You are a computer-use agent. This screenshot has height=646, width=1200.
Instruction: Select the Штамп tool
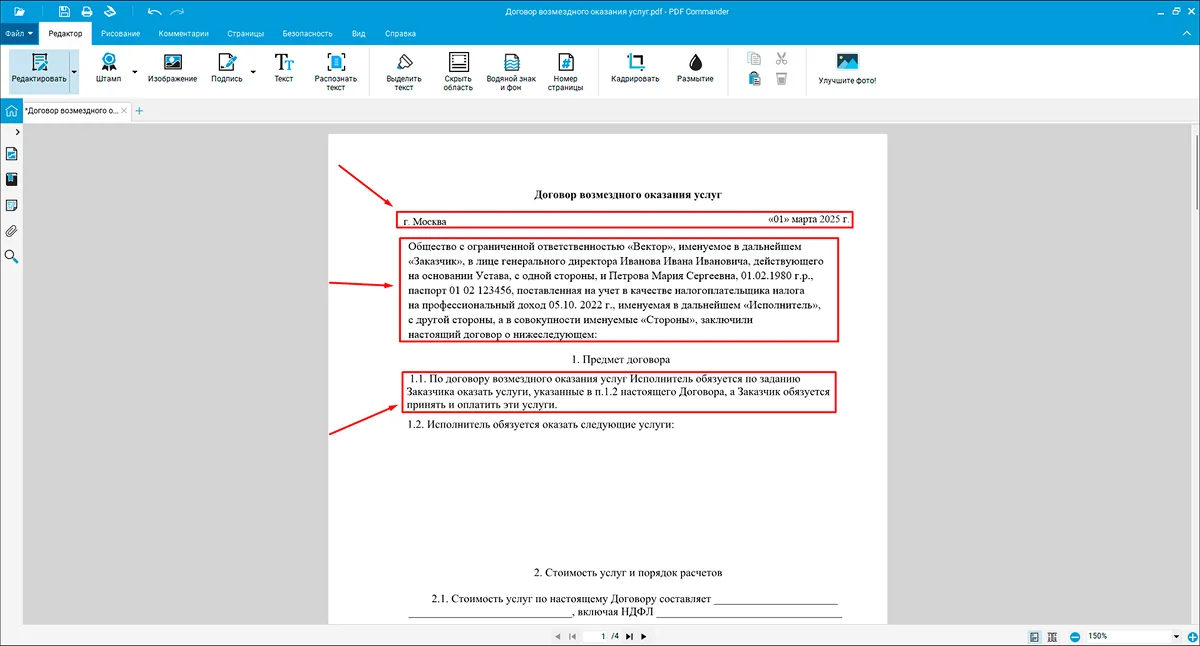(108, 70)
